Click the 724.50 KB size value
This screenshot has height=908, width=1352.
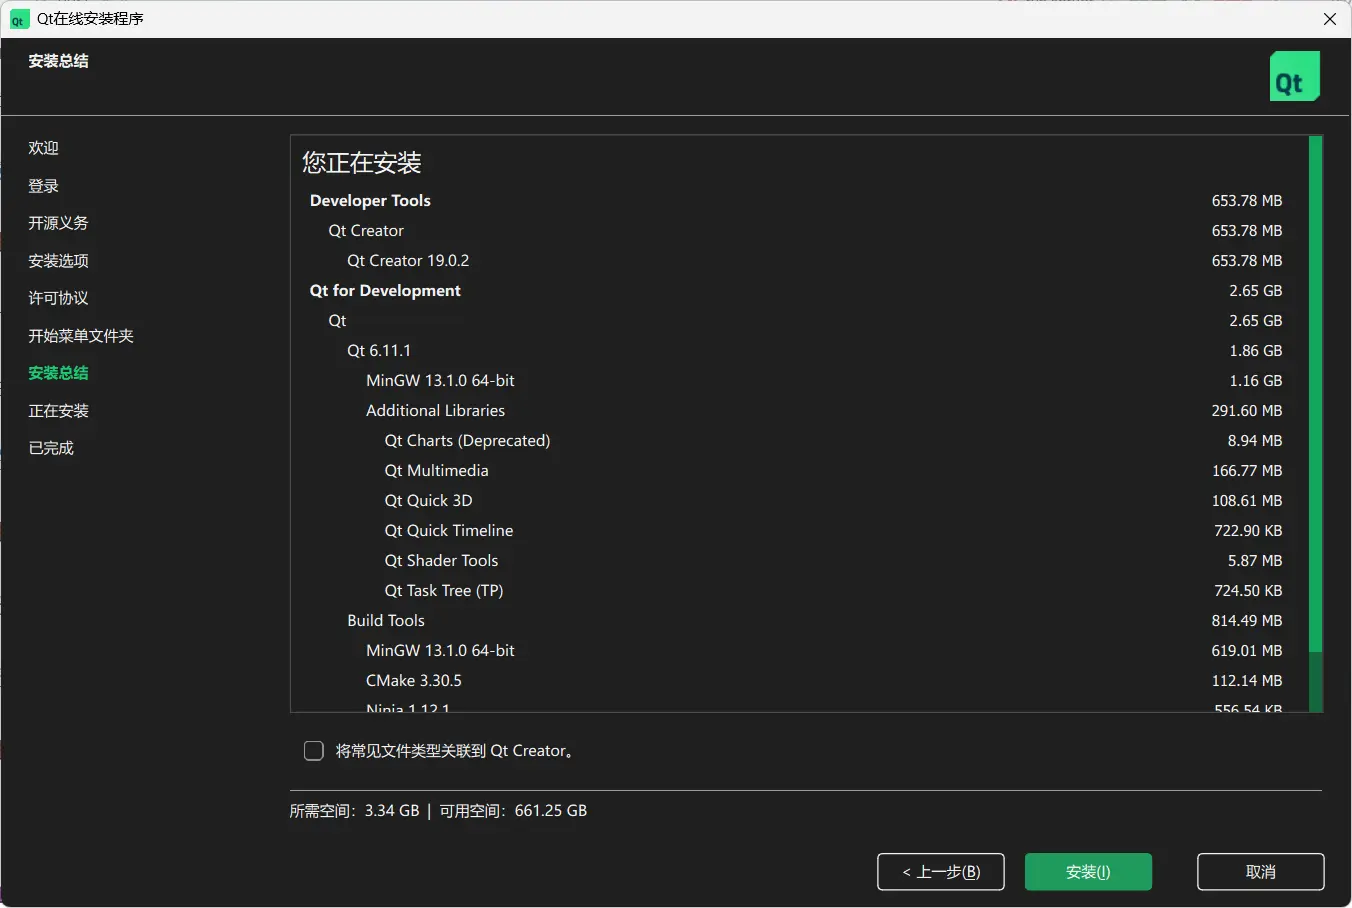tap(1248, 591)
